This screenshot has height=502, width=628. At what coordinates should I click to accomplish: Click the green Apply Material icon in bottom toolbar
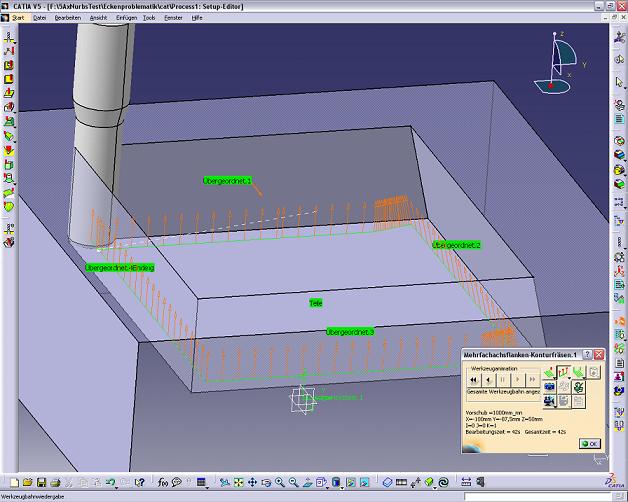point(429,482)
